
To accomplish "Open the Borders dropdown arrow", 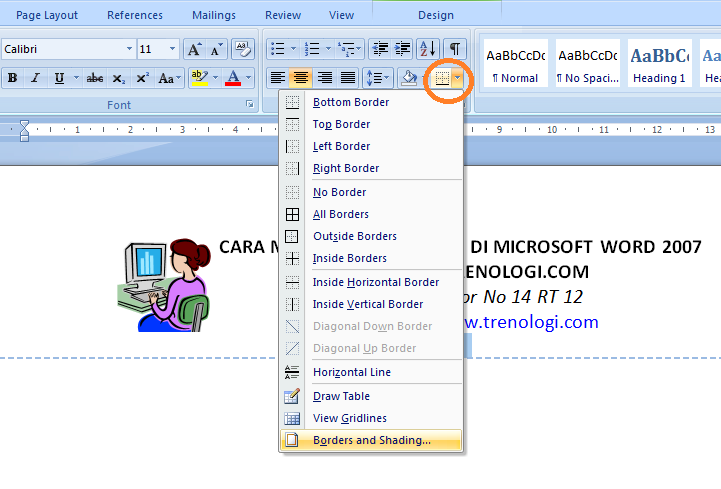I will tap(457, 79).
